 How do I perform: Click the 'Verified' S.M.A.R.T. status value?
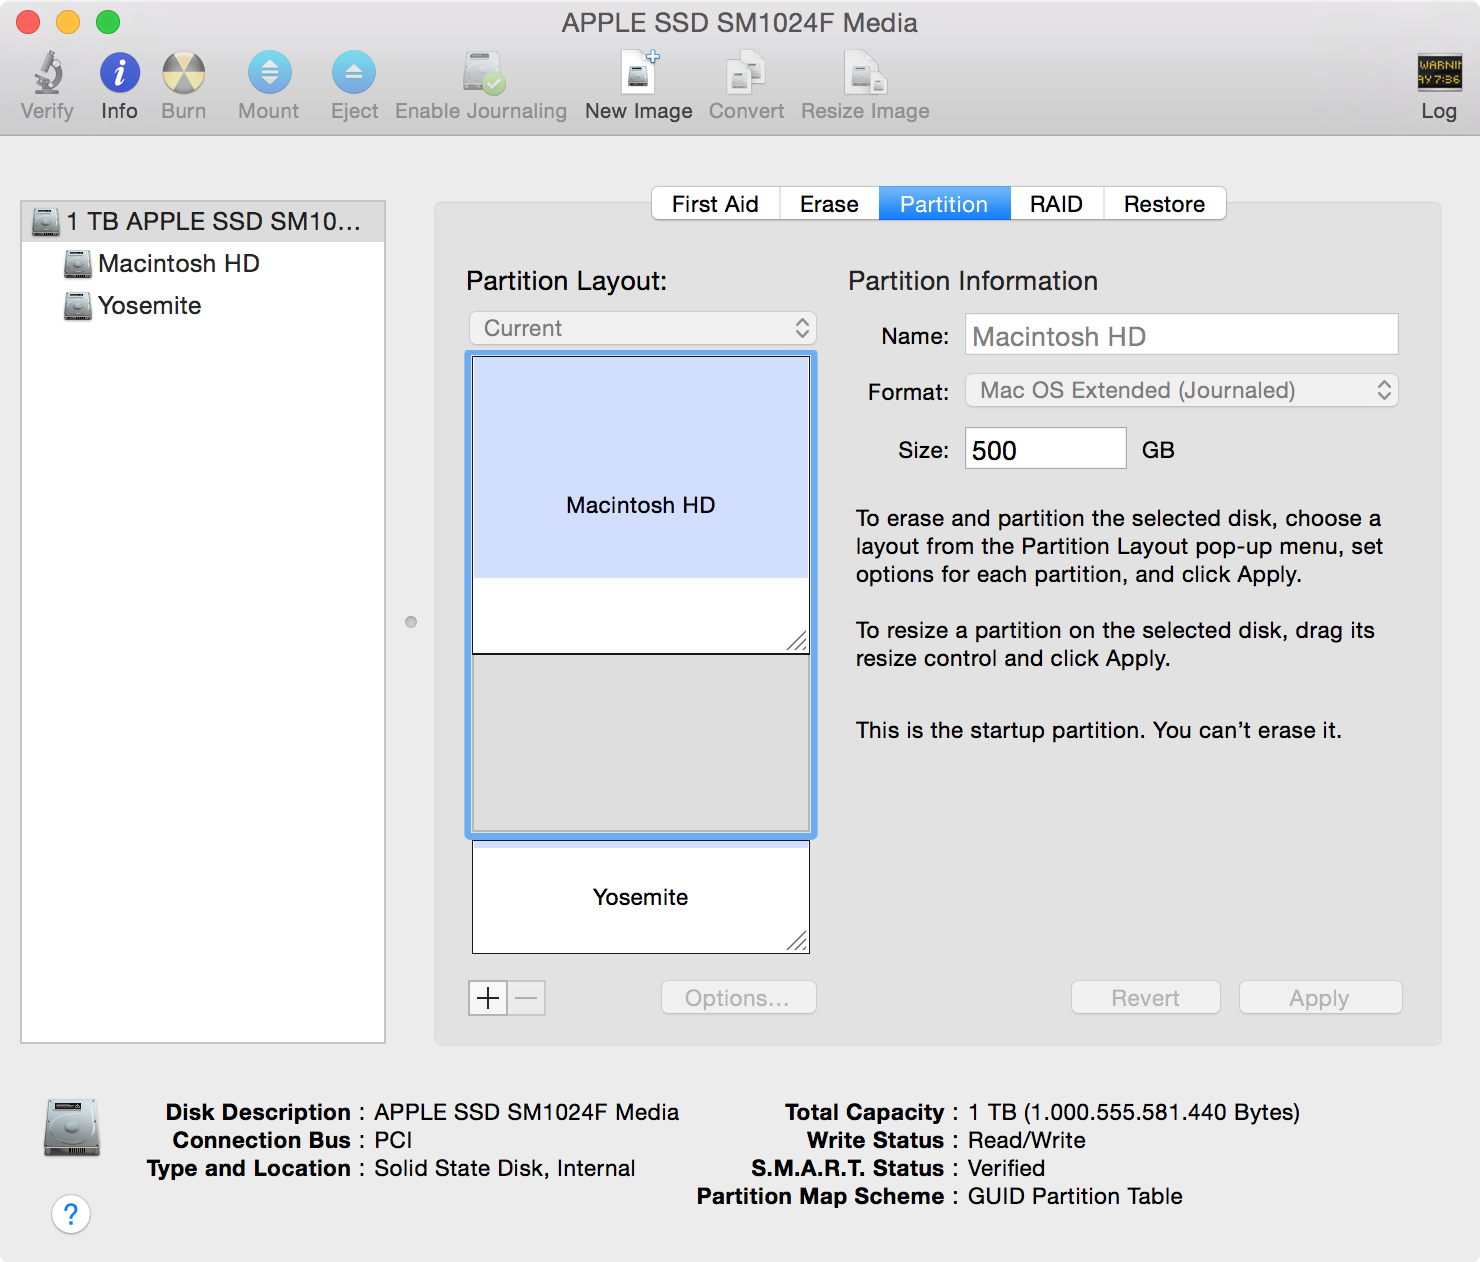tap(1006, 1168)
